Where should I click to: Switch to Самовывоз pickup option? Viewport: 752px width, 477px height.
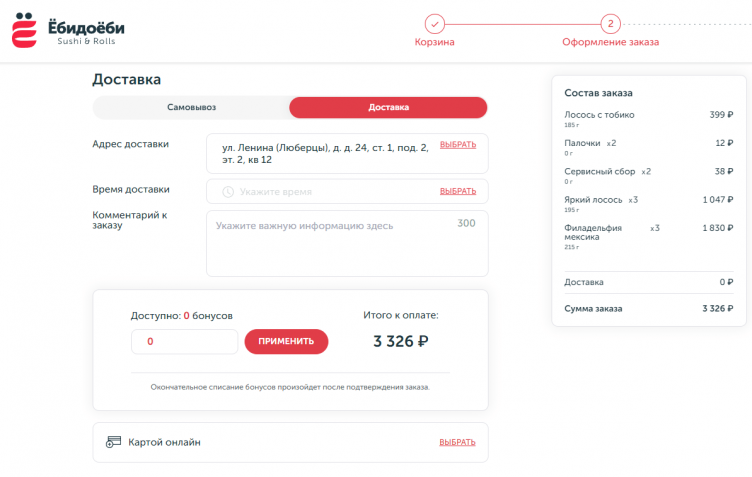coord(191,107)
